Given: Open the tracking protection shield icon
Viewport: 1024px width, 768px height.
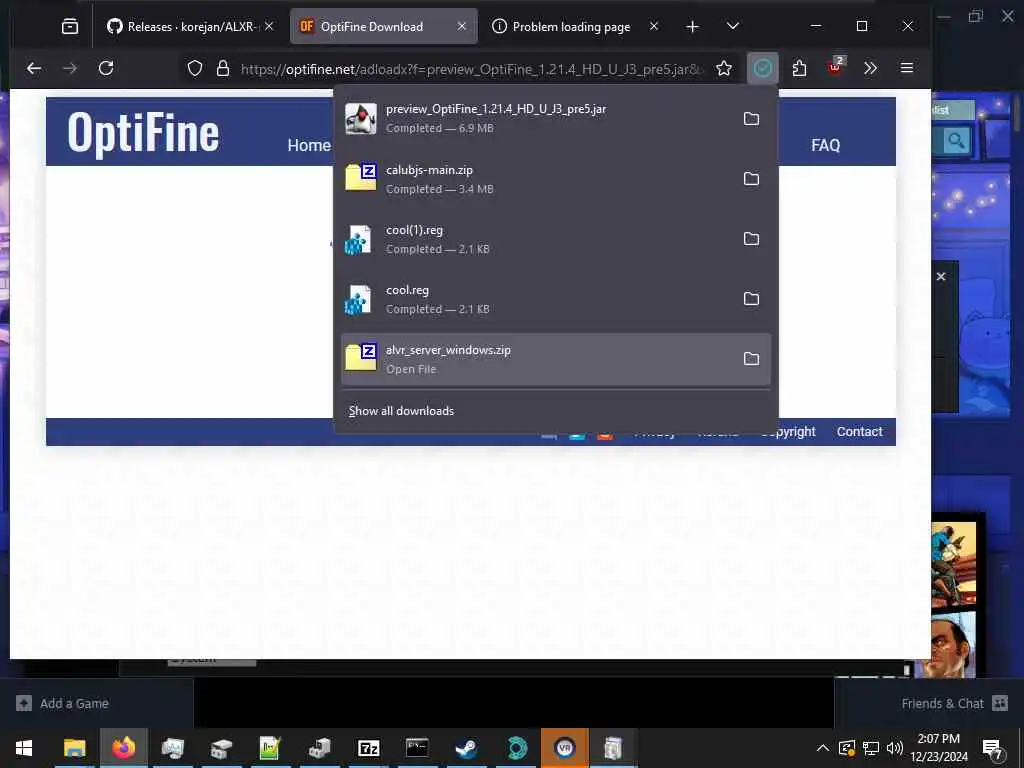Looking at the screenshot, I should [195, 69].
